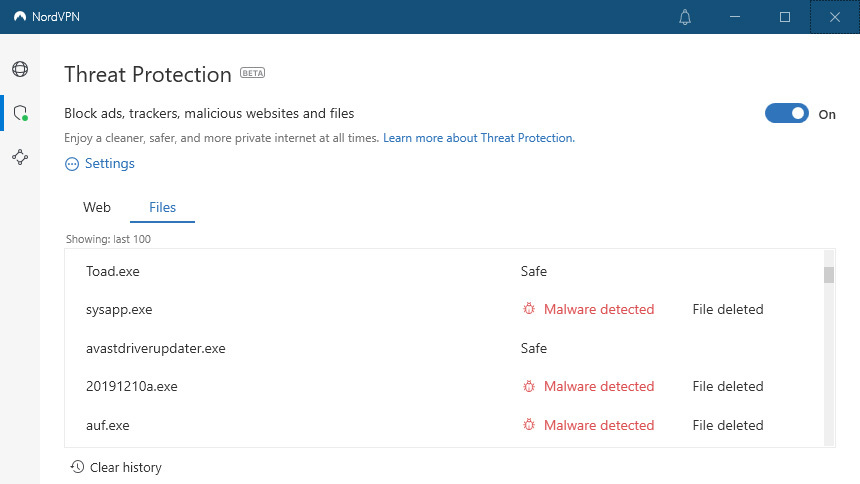Click the BETA badge next to title
The image size is (860, 484).
pyautogui.click(x=252, y=73)
